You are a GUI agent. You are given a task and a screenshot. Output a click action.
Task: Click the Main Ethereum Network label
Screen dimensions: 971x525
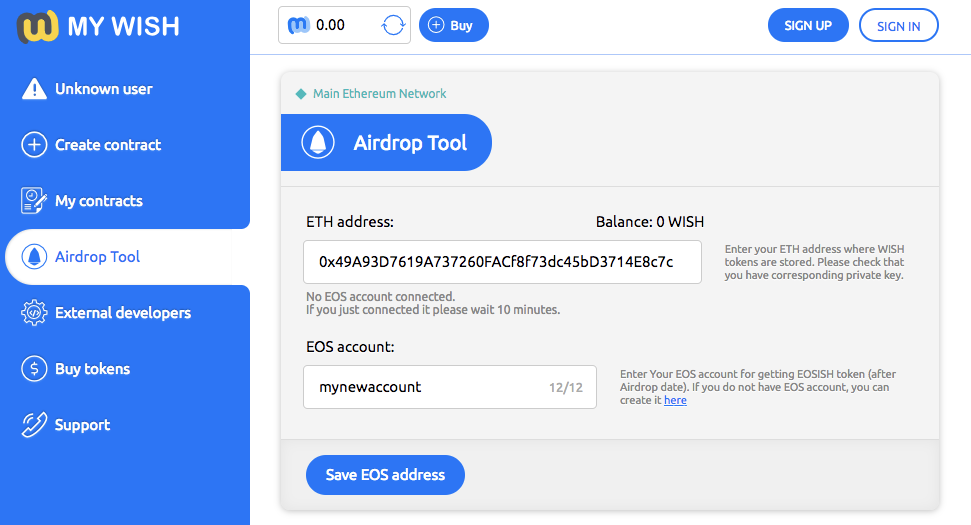point(380,94)
